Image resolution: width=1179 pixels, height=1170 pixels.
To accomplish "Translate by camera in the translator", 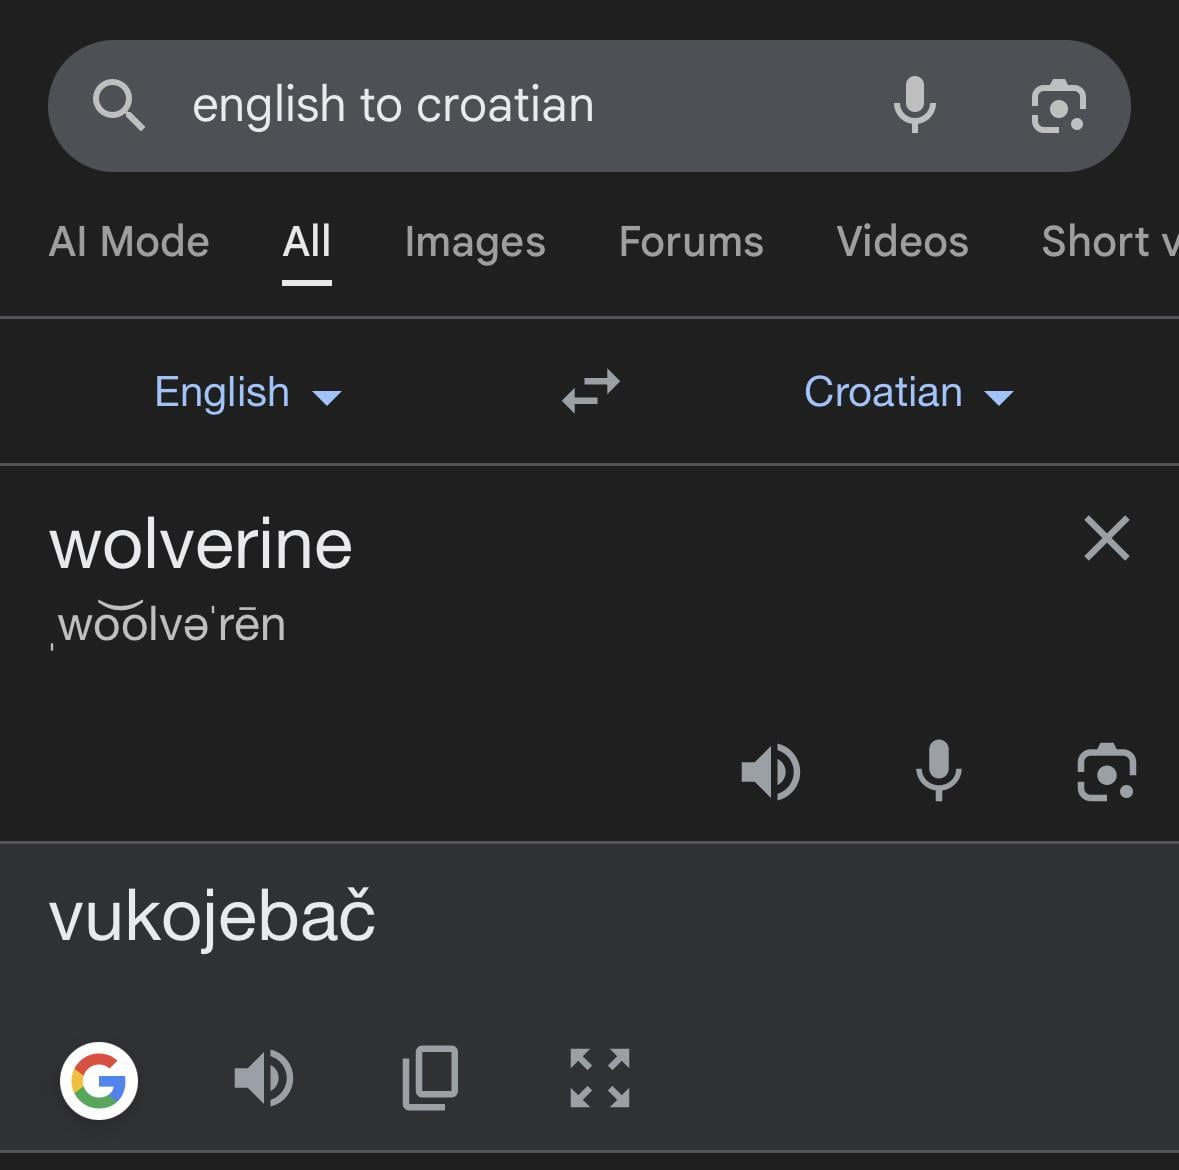I will point(1106,772).
